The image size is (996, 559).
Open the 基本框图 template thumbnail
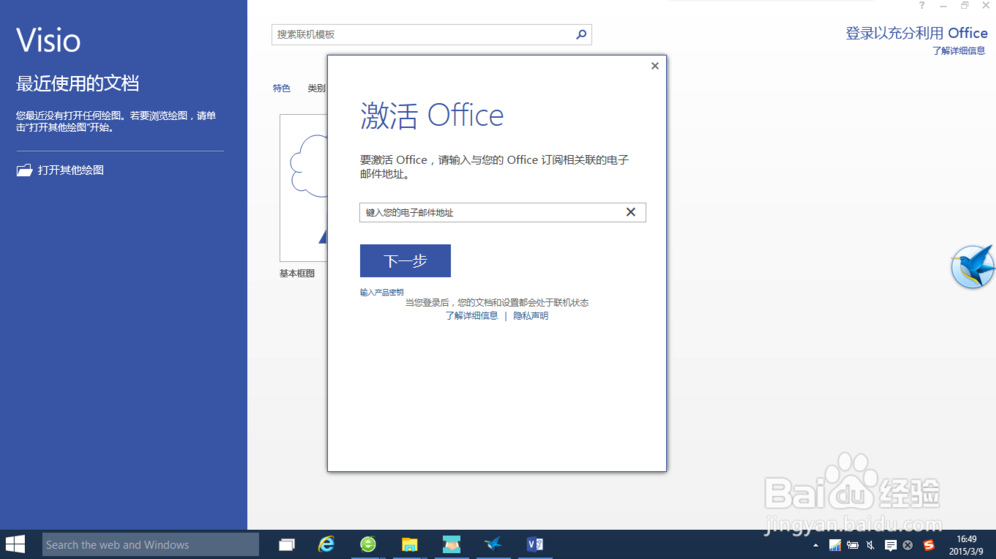[x=304, y=188]
